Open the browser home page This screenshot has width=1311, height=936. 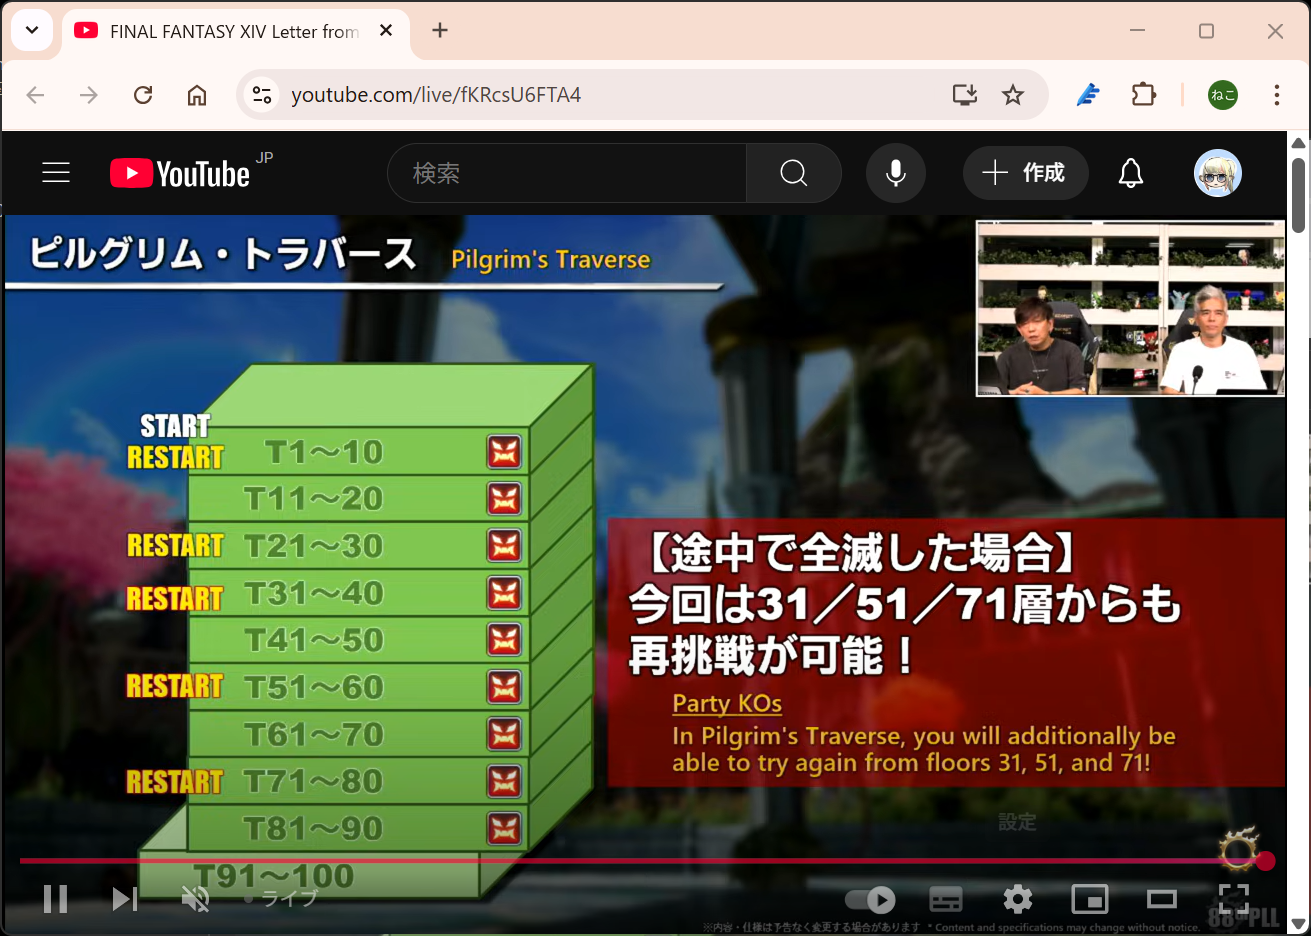coord(197,95)
